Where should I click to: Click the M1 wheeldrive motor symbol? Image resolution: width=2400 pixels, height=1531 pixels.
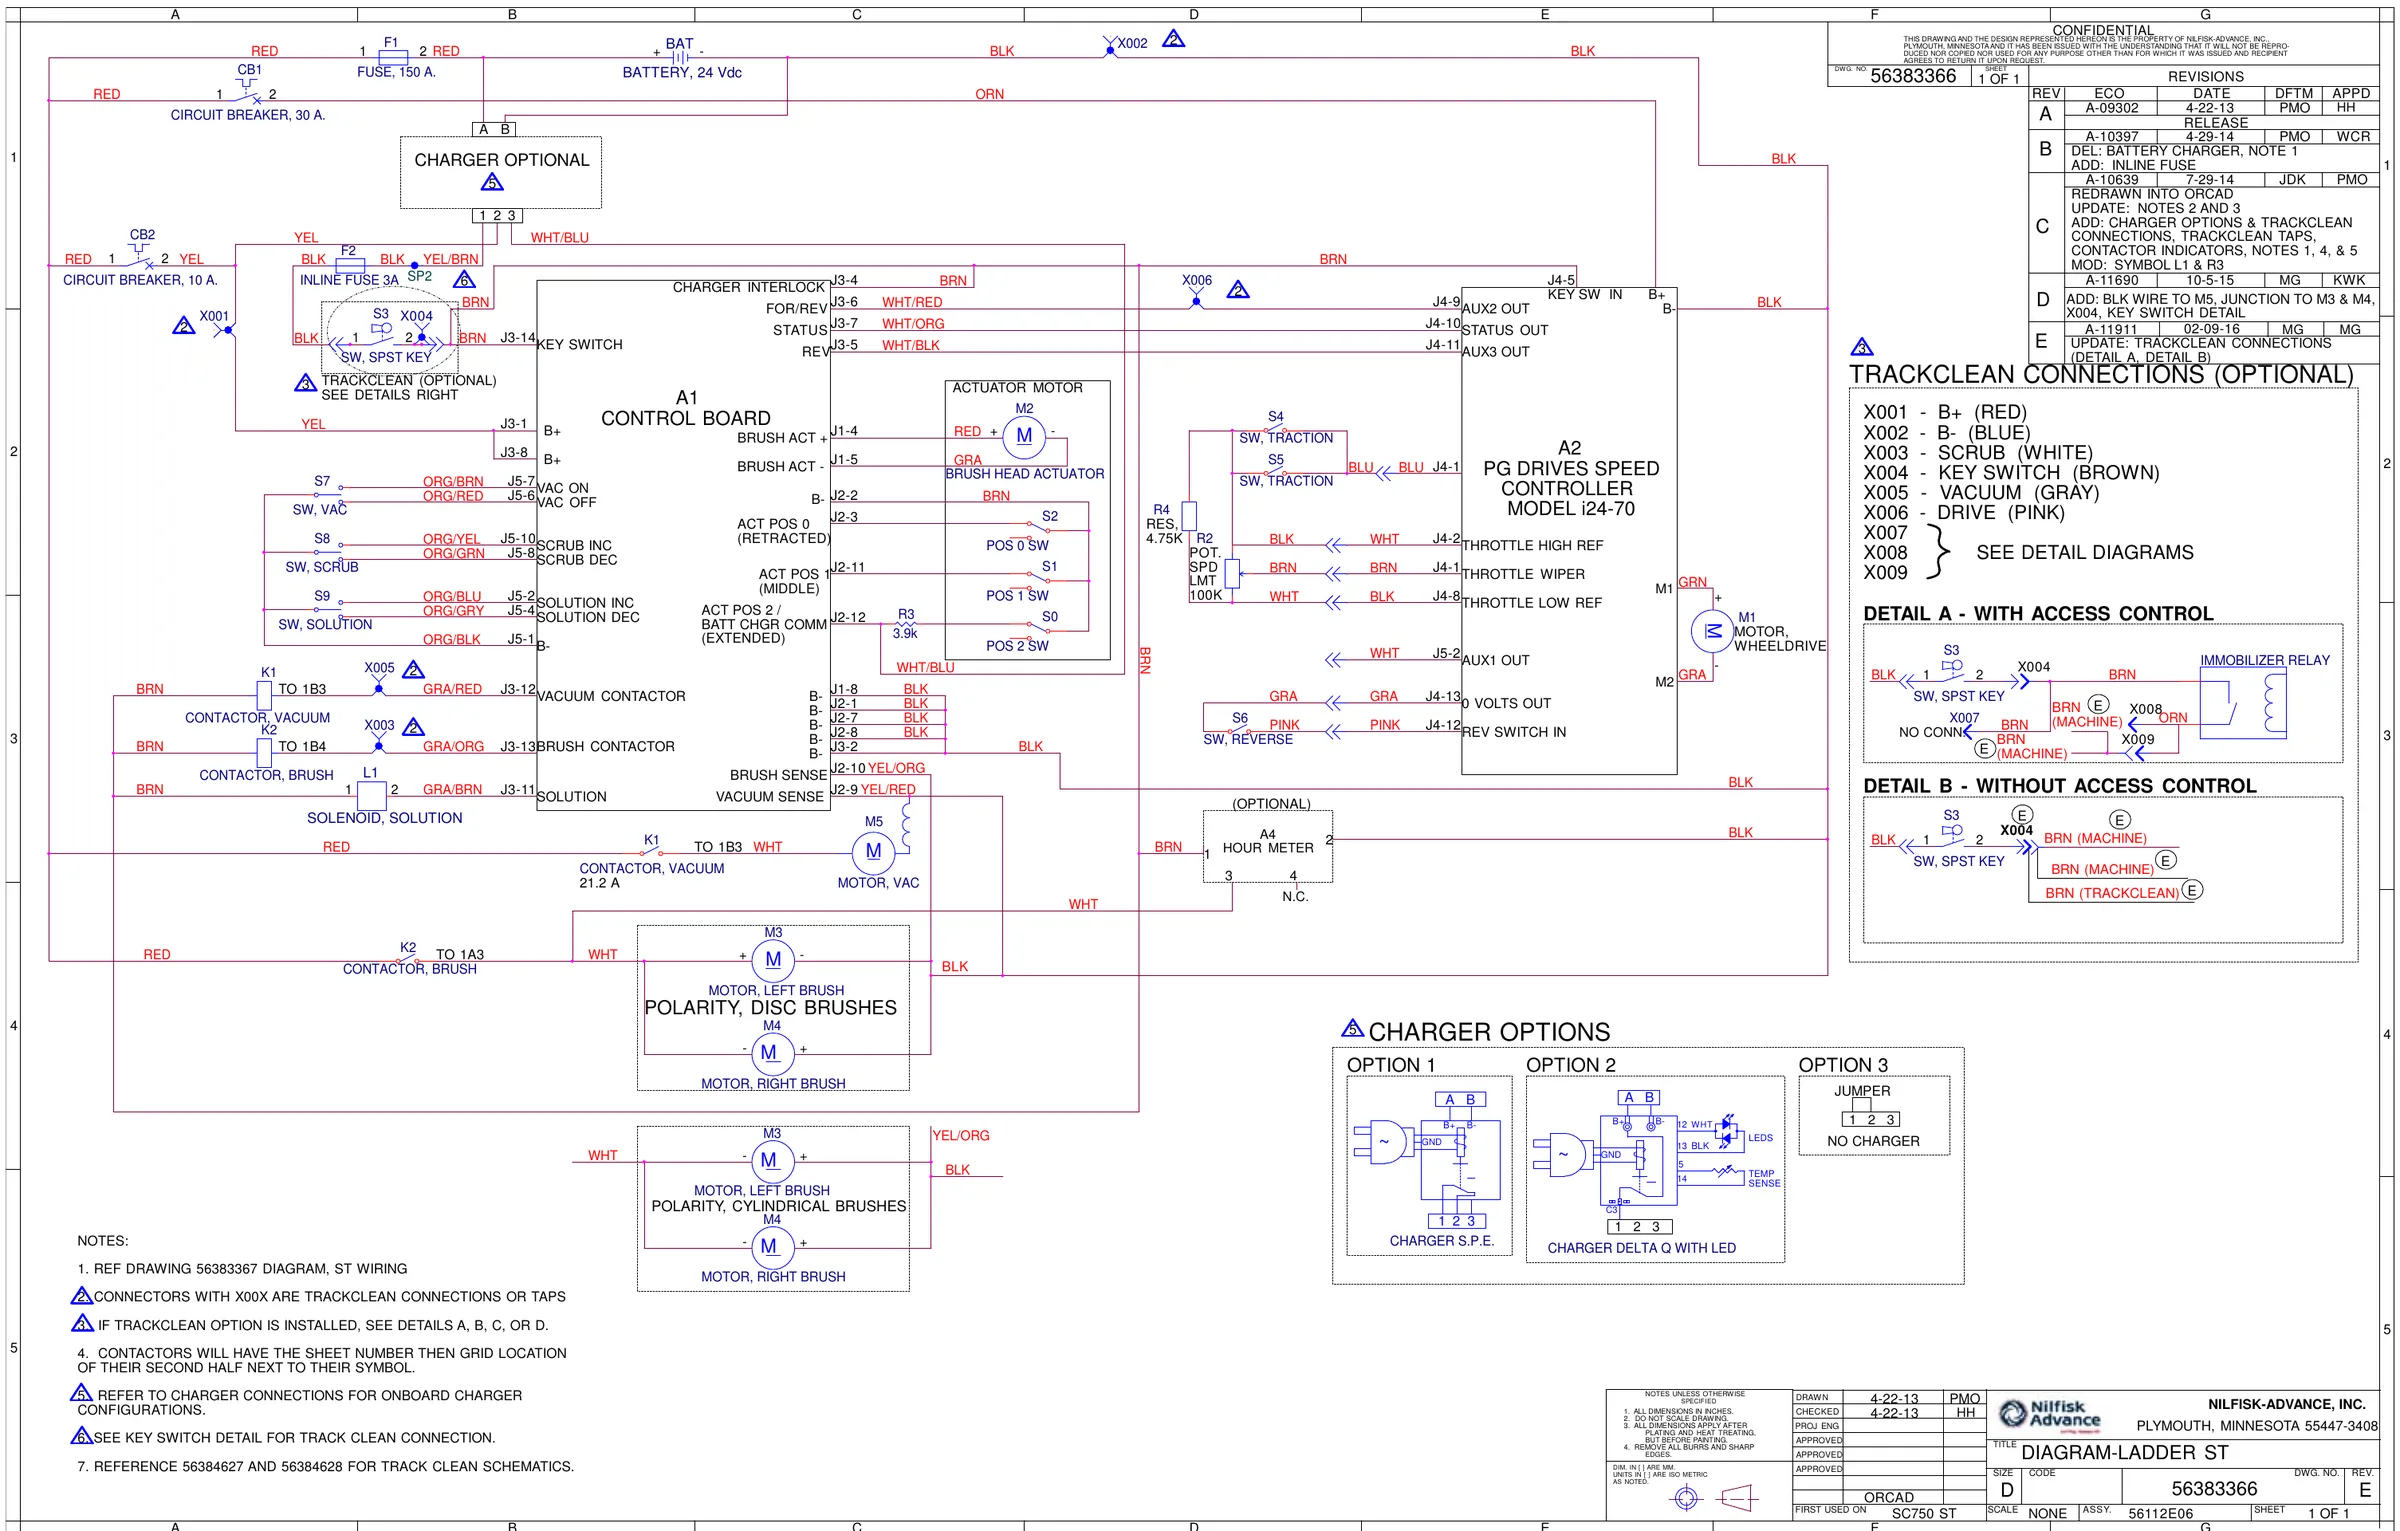click(1711, 631)
